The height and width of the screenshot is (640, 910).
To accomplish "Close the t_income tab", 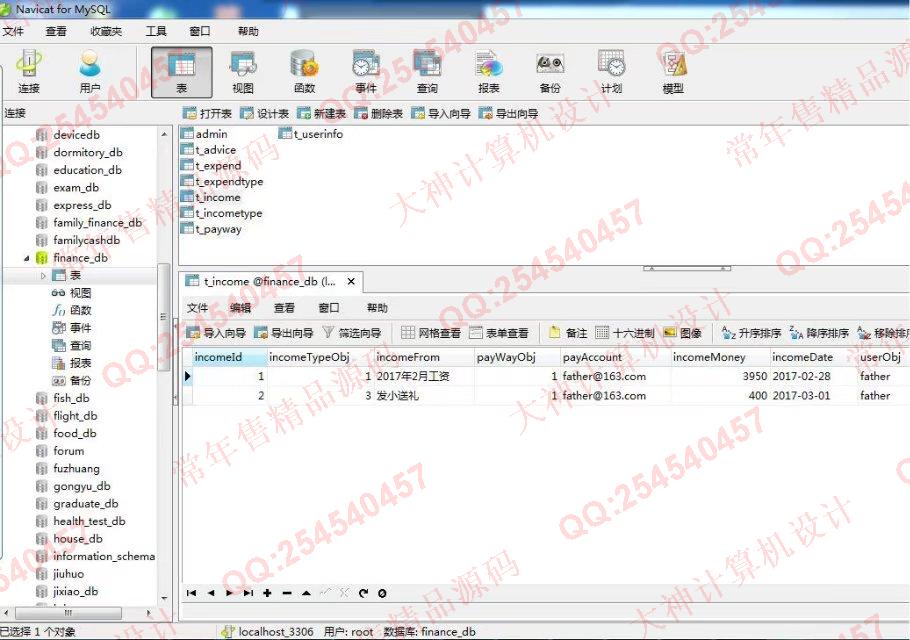I will pyautogui.click(x=351, y=281).
